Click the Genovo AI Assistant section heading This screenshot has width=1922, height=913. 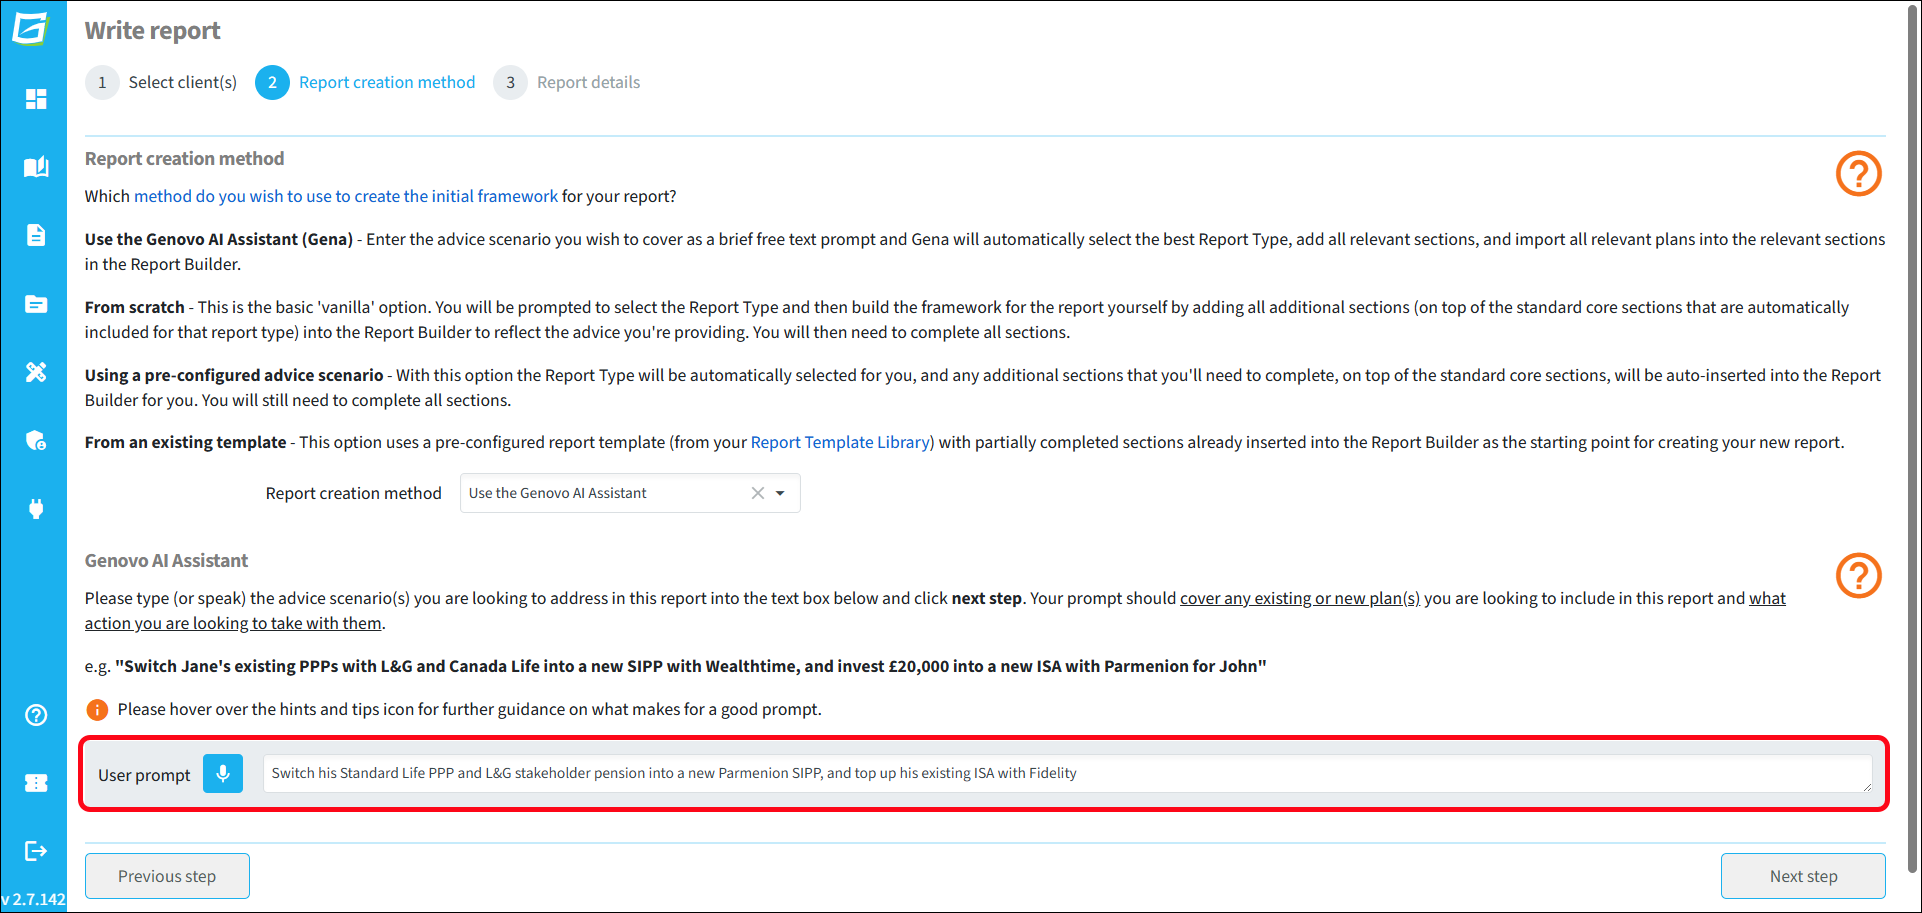tap(166, 561)
